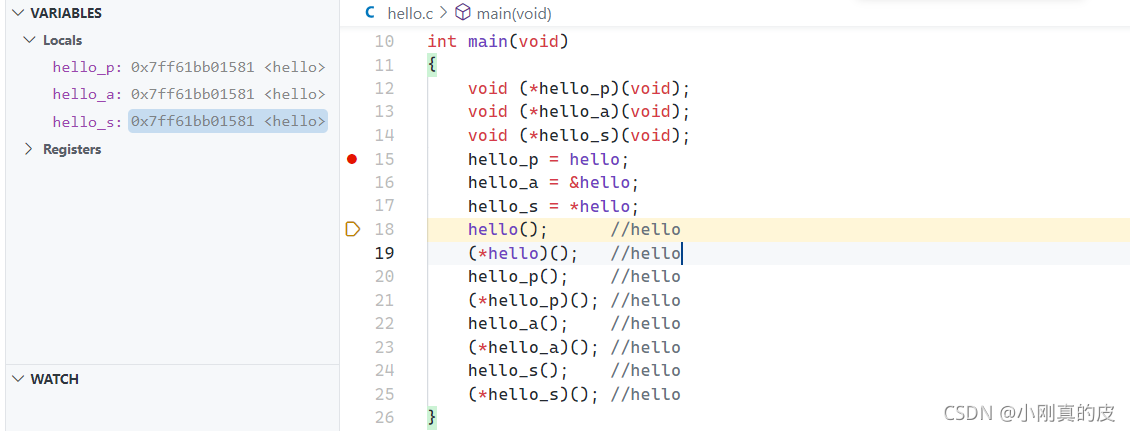
Task: Click the VARIABLES panel header title
Action: click(x=66, y=13)
